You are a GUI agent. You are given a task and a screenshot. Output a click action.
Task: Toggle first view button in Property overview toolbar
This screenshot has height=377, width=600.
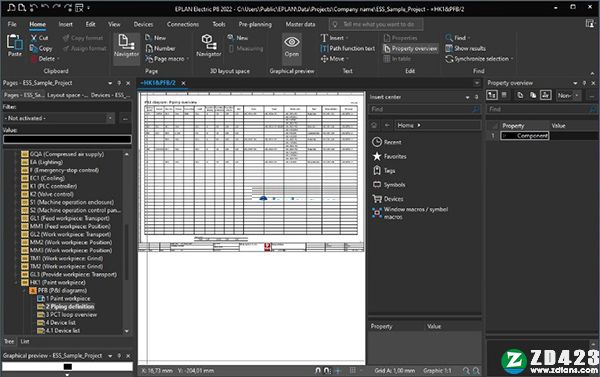tap(492, 95)
